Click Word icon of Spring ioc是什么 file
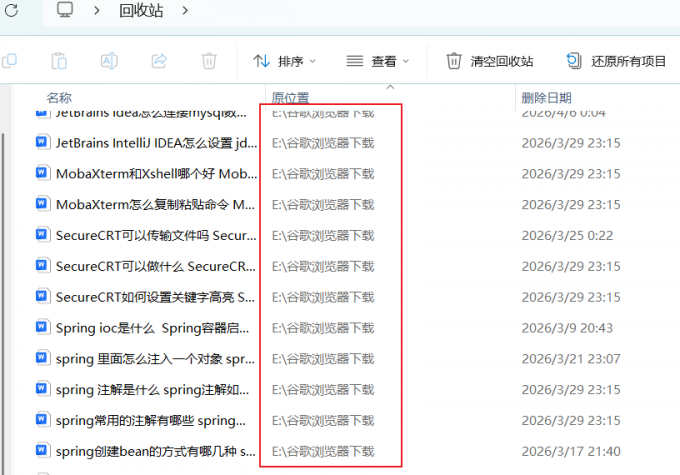Image resolution: width=680 pixels, height=475 pixels. click(42, 327)
